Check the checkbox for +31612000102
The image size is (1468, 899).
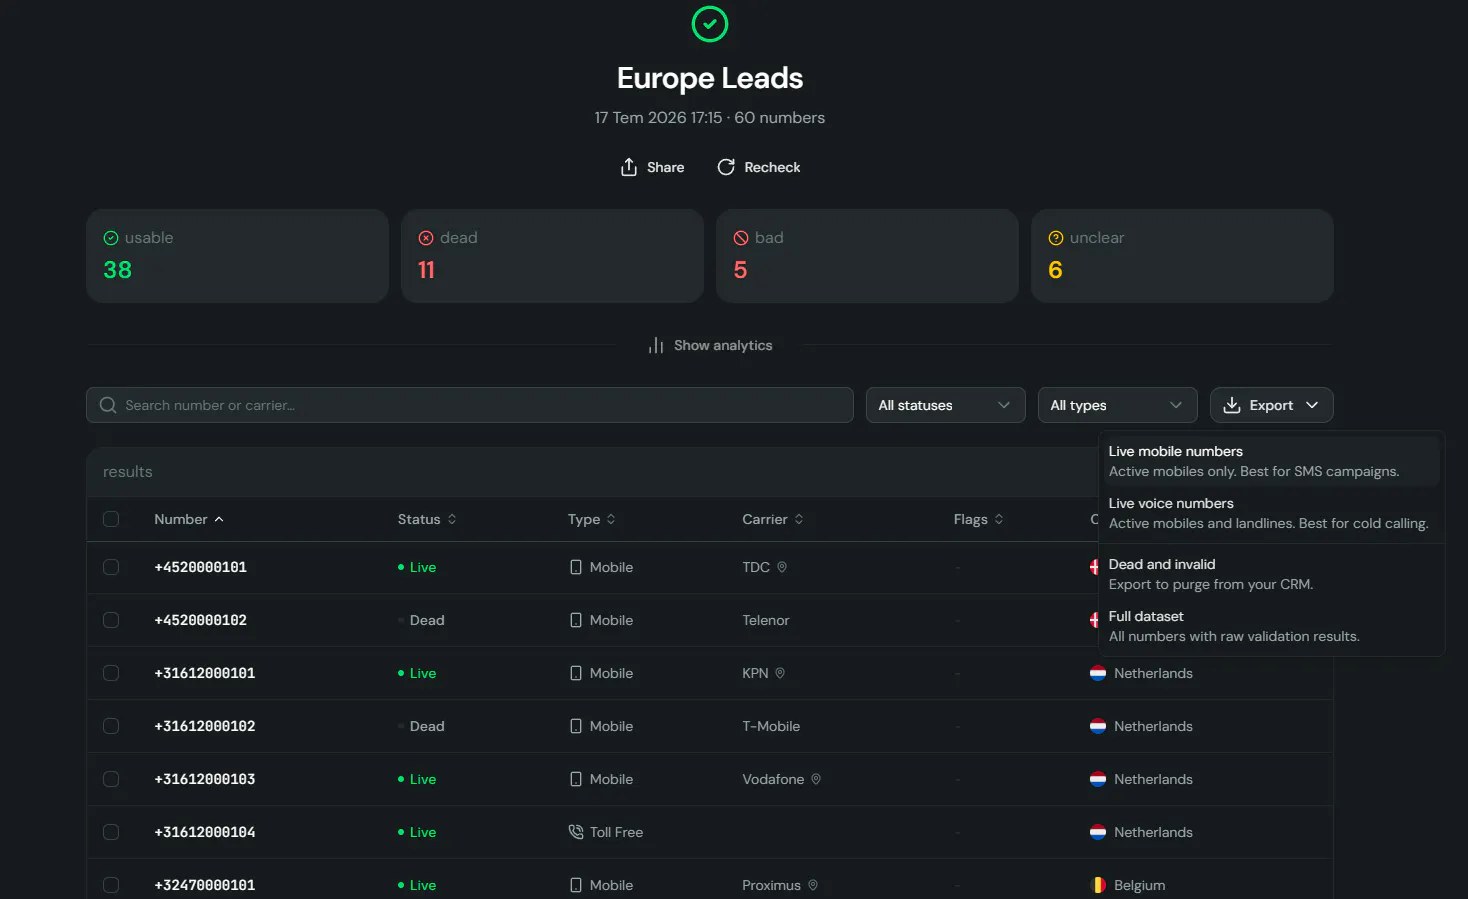(111, 726)
